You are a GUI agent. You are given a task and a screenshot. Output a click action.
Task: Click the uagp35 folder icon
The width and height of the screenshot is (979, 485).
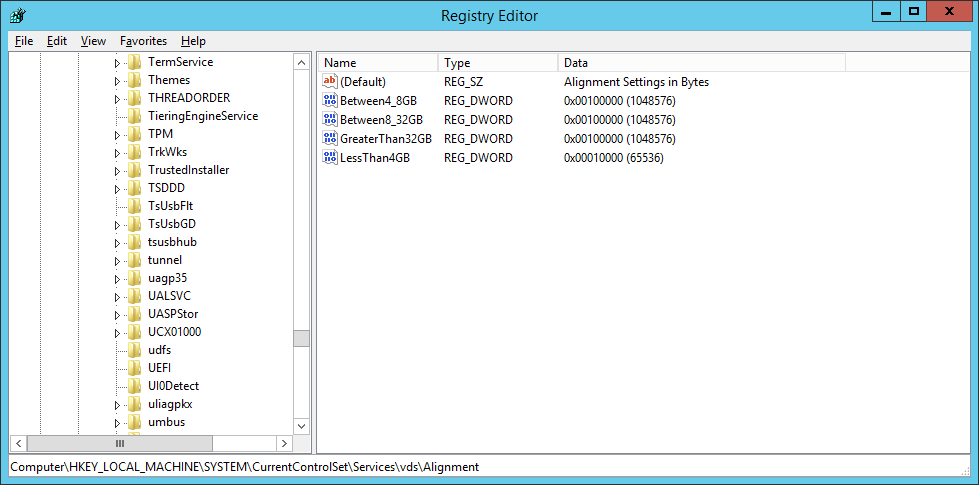pyautogui.click(x=134, y=278)
